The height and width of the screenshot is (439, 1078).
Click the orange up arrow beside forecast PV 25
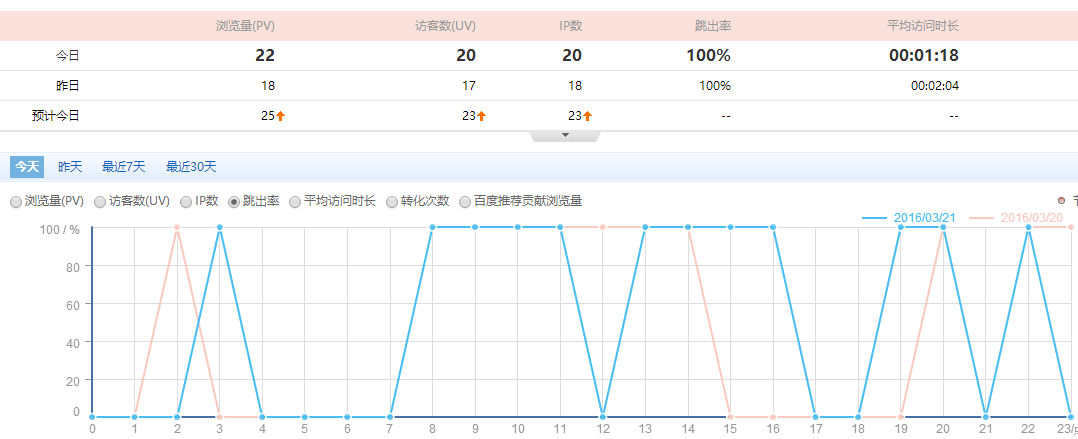tap(281, 116)
